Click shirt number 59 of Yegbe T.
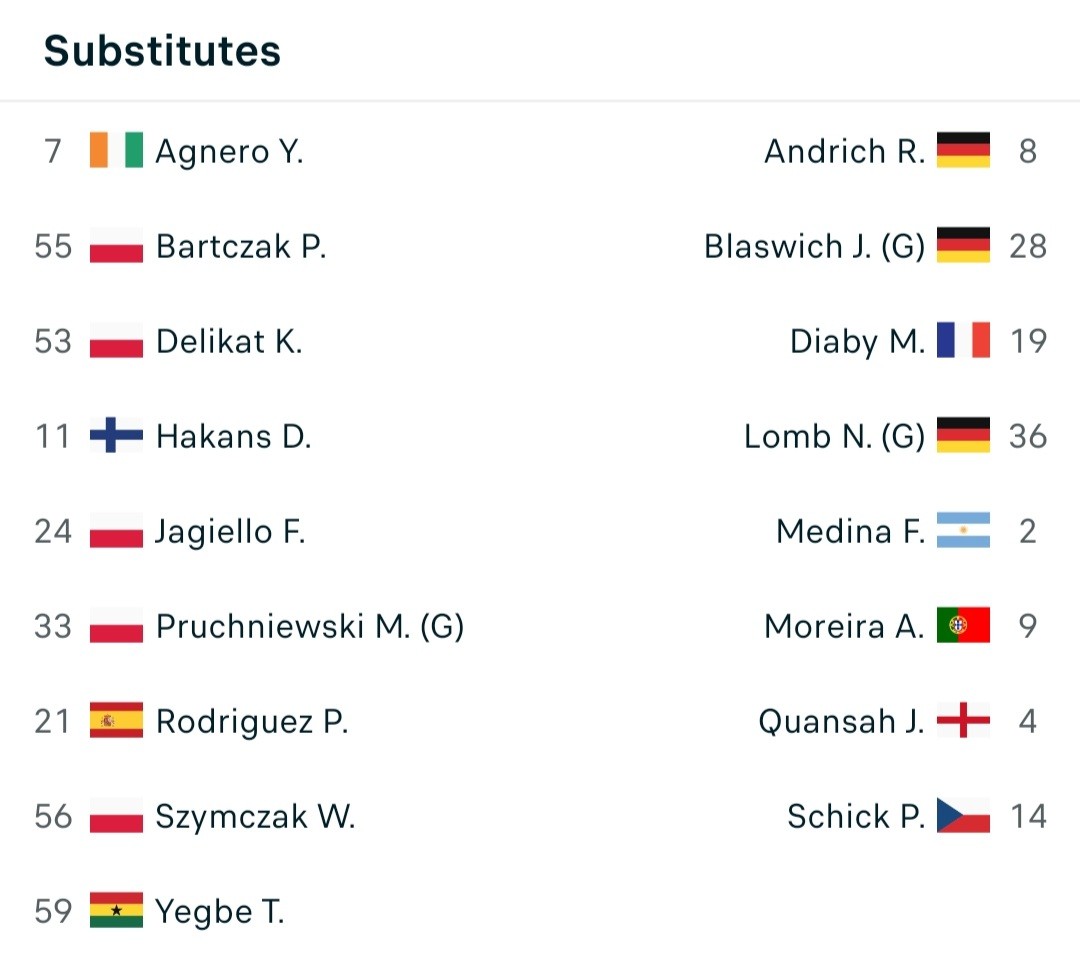 click(53, 911)
